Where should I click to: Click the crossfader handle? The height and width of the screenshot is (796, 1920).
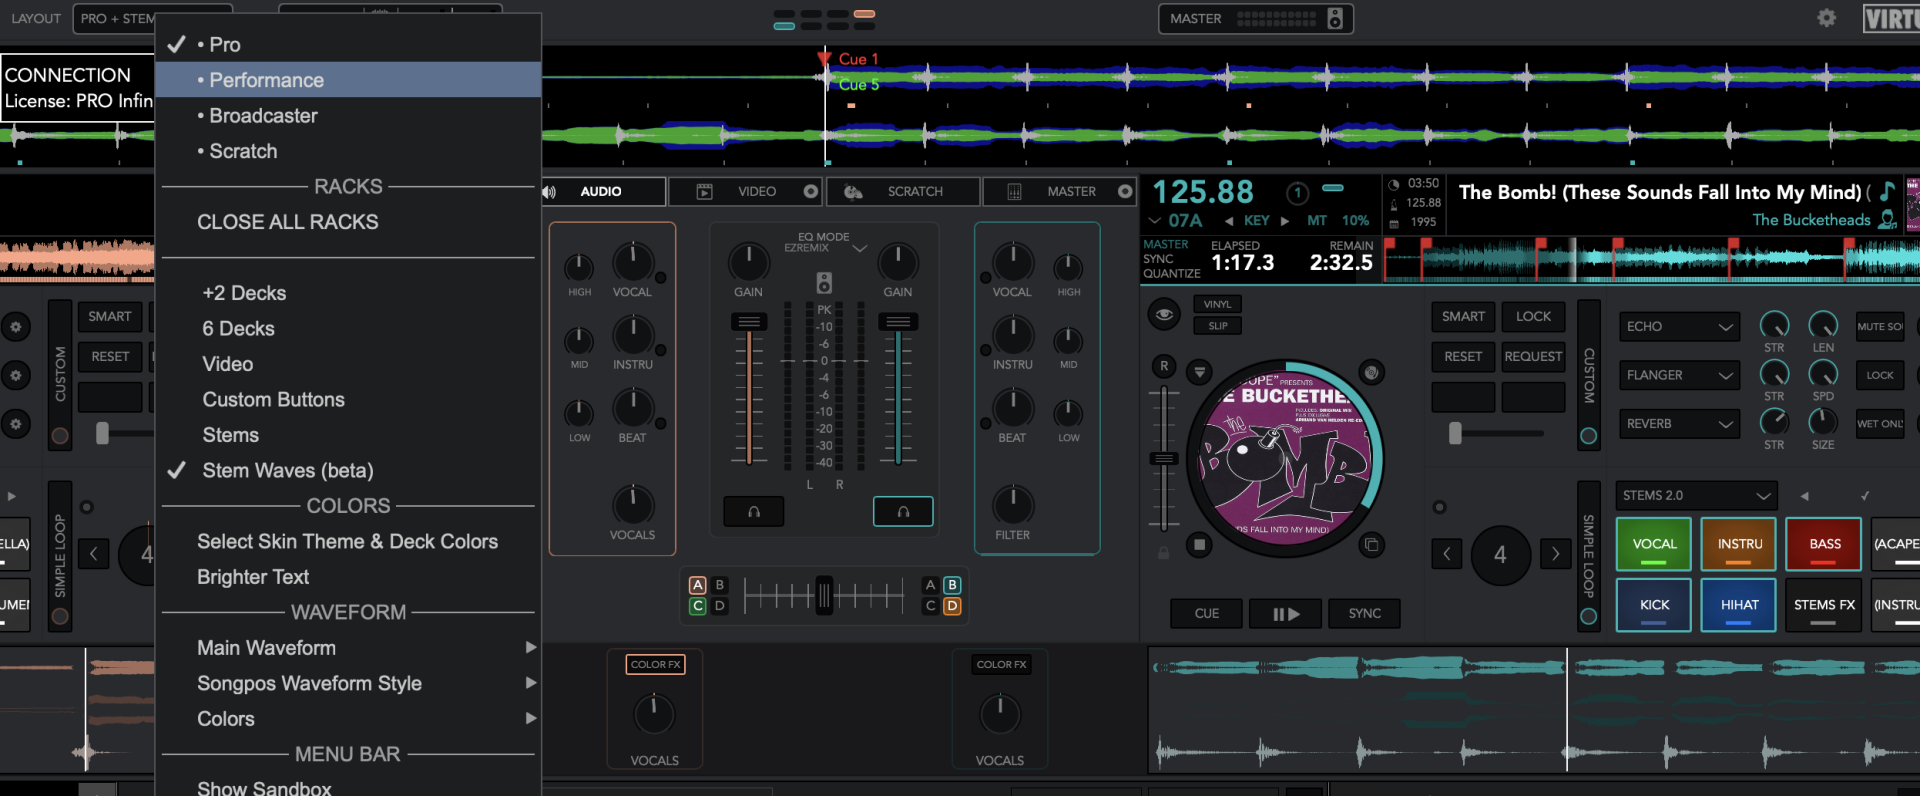pyautogui.click(x=824, y=596)
